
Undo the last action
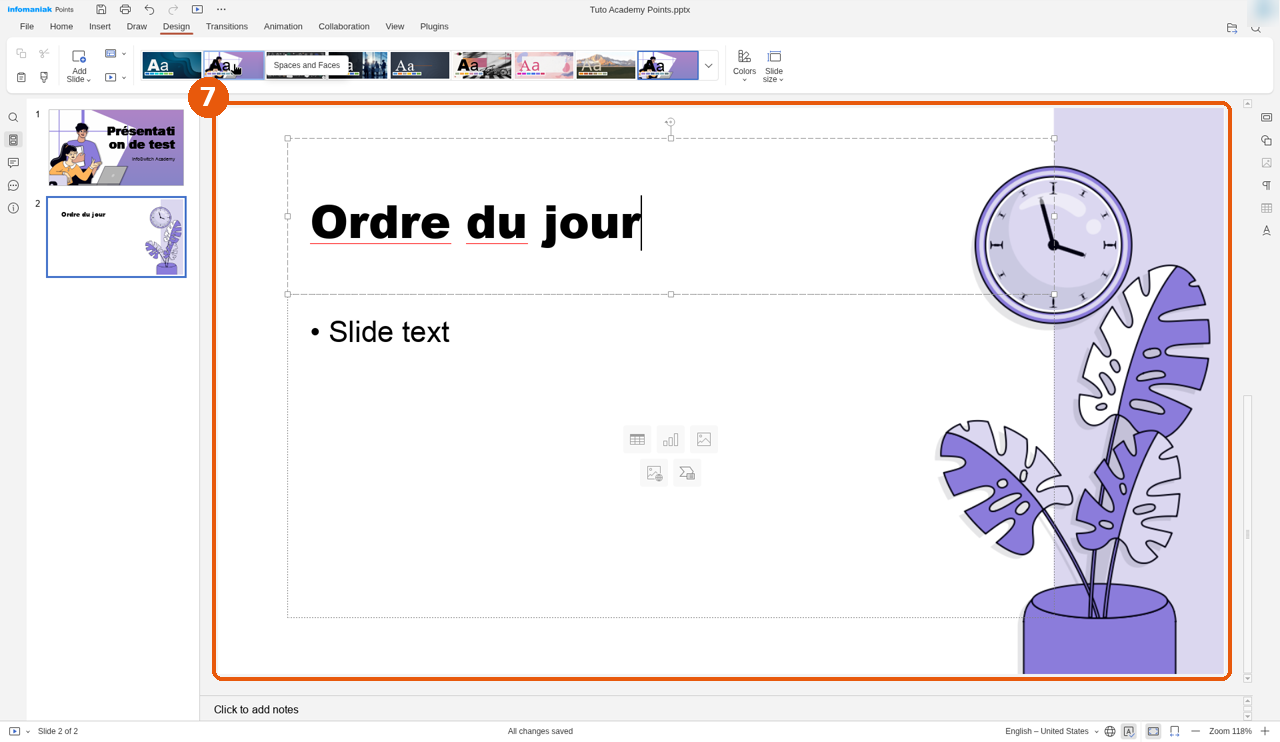(149, 9)
